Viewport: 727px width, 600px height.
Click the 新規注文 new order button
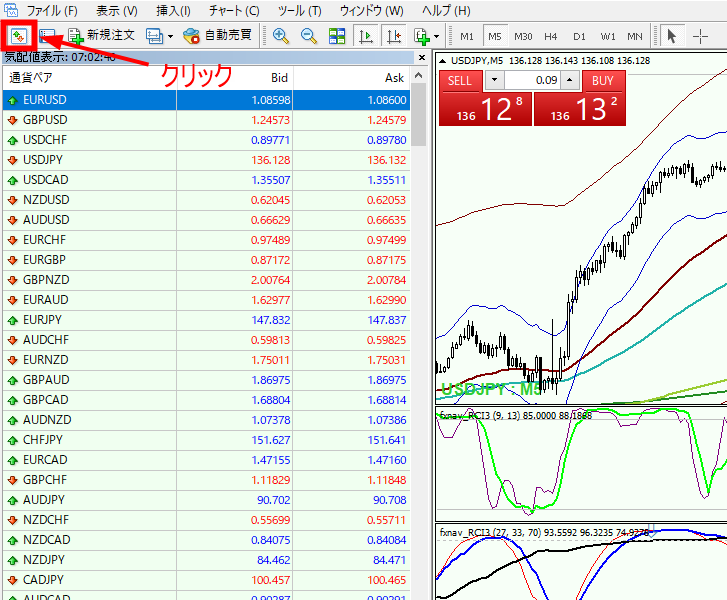coord(101,35)
